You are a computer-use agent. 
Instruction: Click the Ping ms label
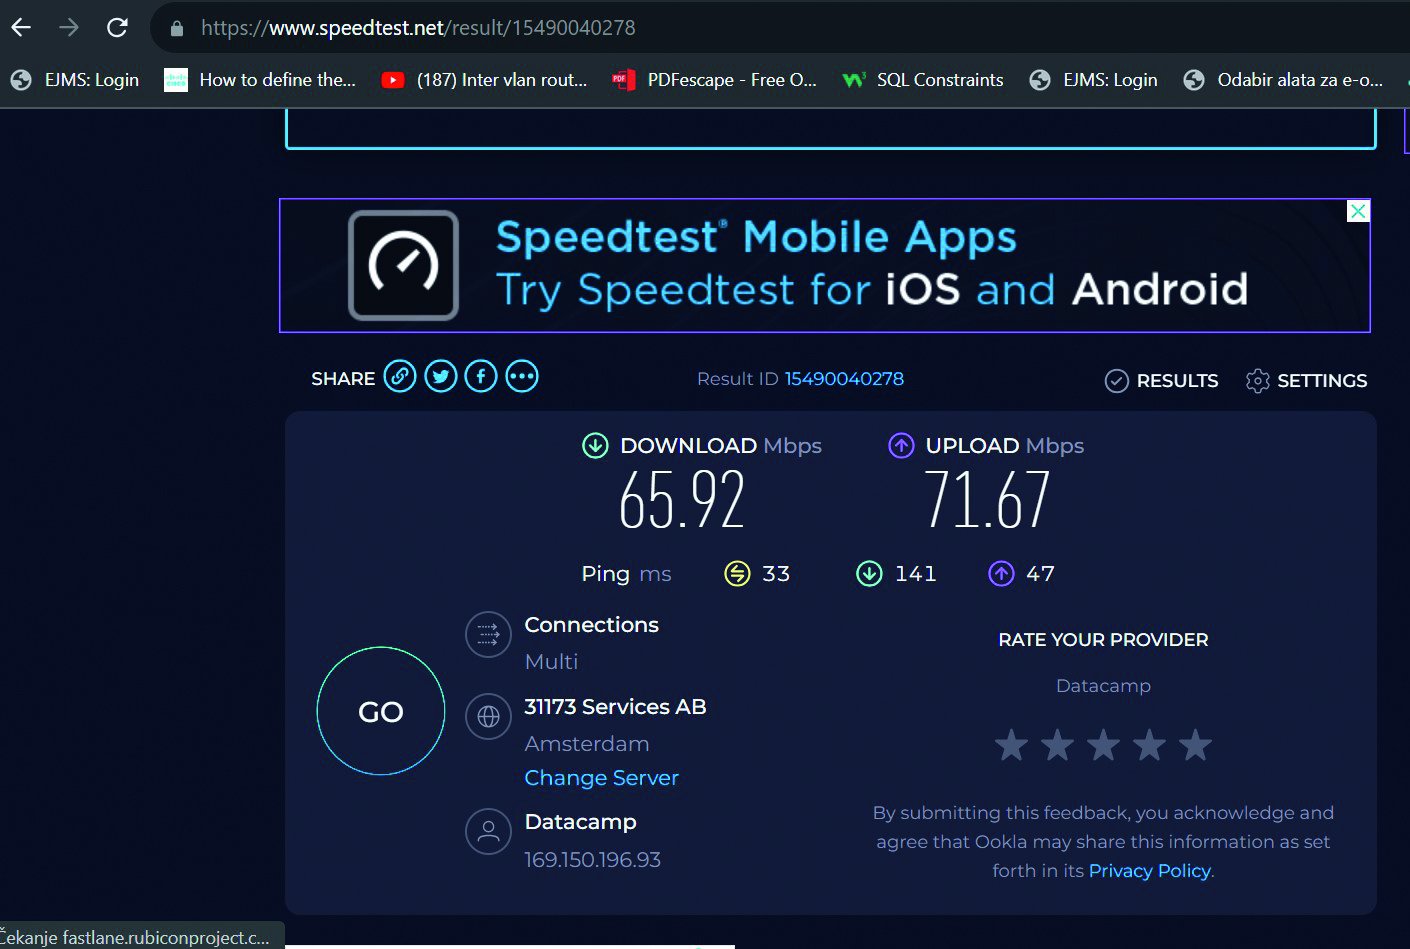pyautogui.click(x=626, y=574)
